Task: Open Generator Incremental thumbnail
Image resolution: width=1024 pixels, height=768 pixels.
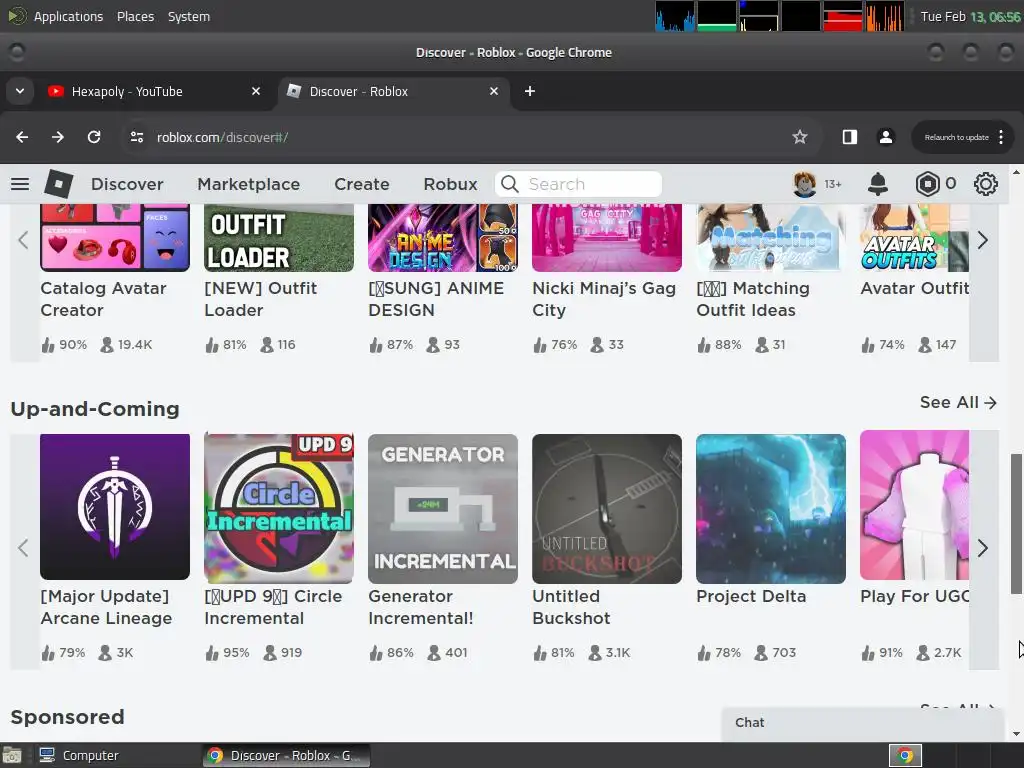Action: point(443,509)
